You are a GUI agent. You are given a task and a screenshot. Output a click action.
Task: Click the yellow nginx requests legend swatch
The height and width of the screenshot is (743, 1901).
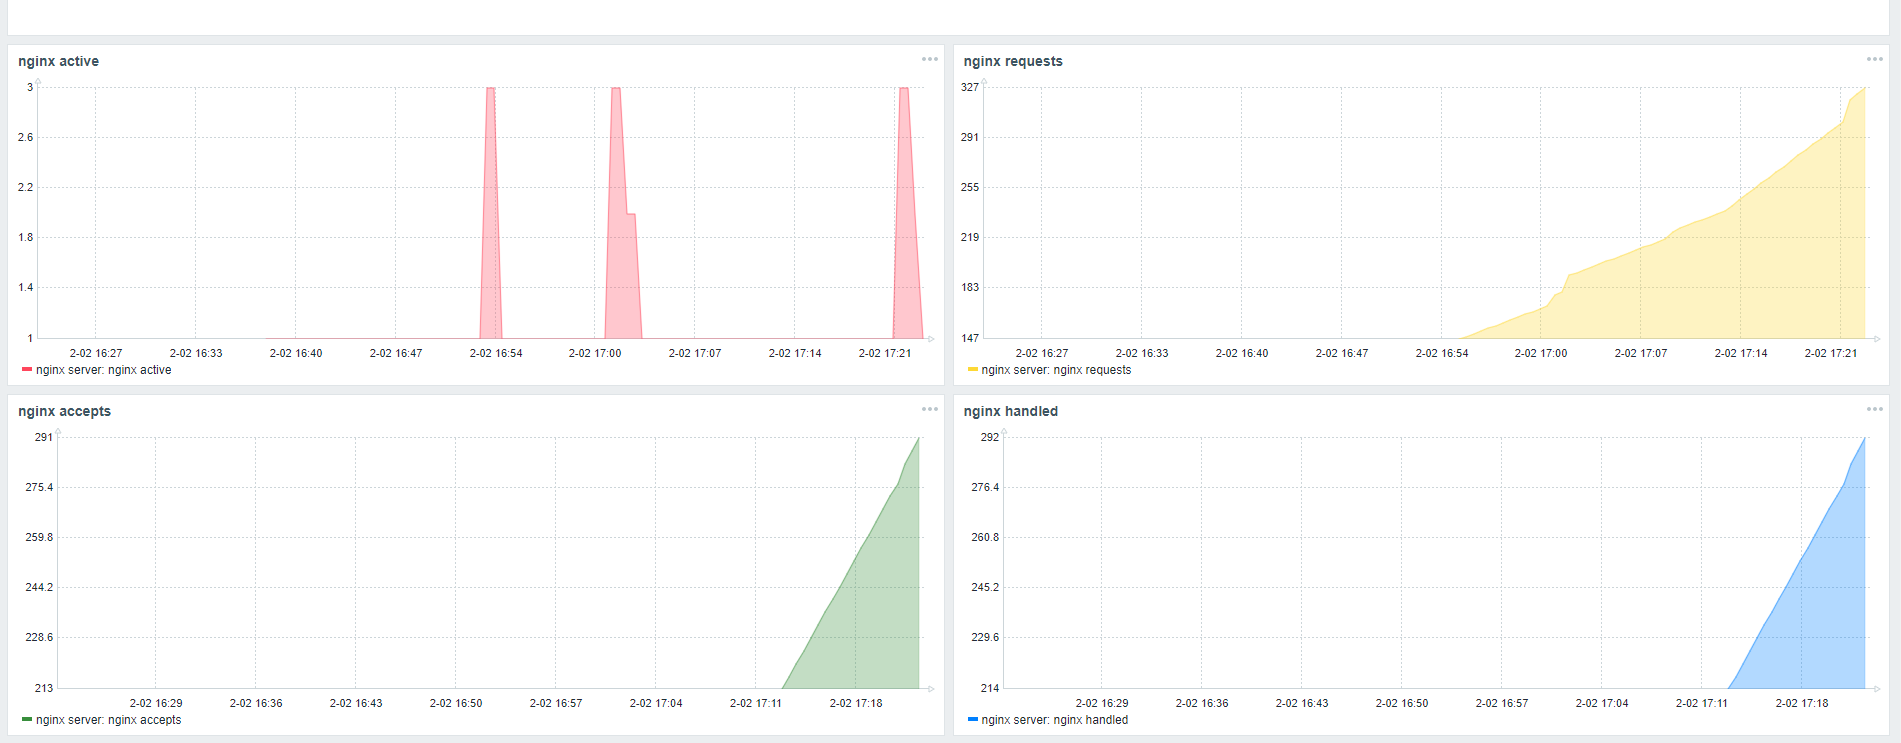point(973,369)
